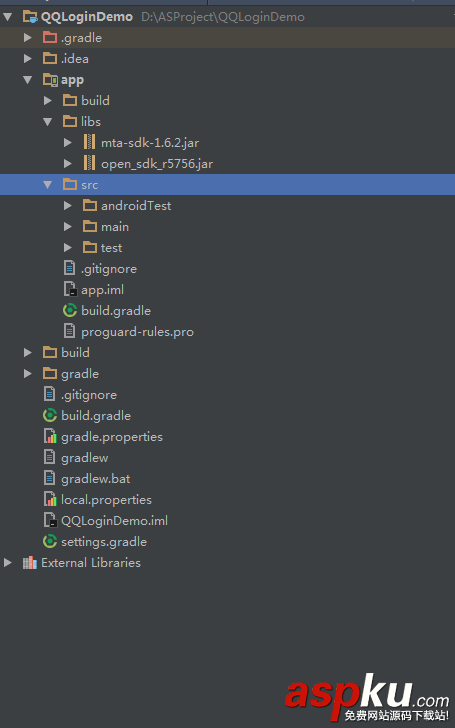The width and height of the screenshot is (455, 728).
Task: Click the local.properties file icon
Action: coord(50,500)
